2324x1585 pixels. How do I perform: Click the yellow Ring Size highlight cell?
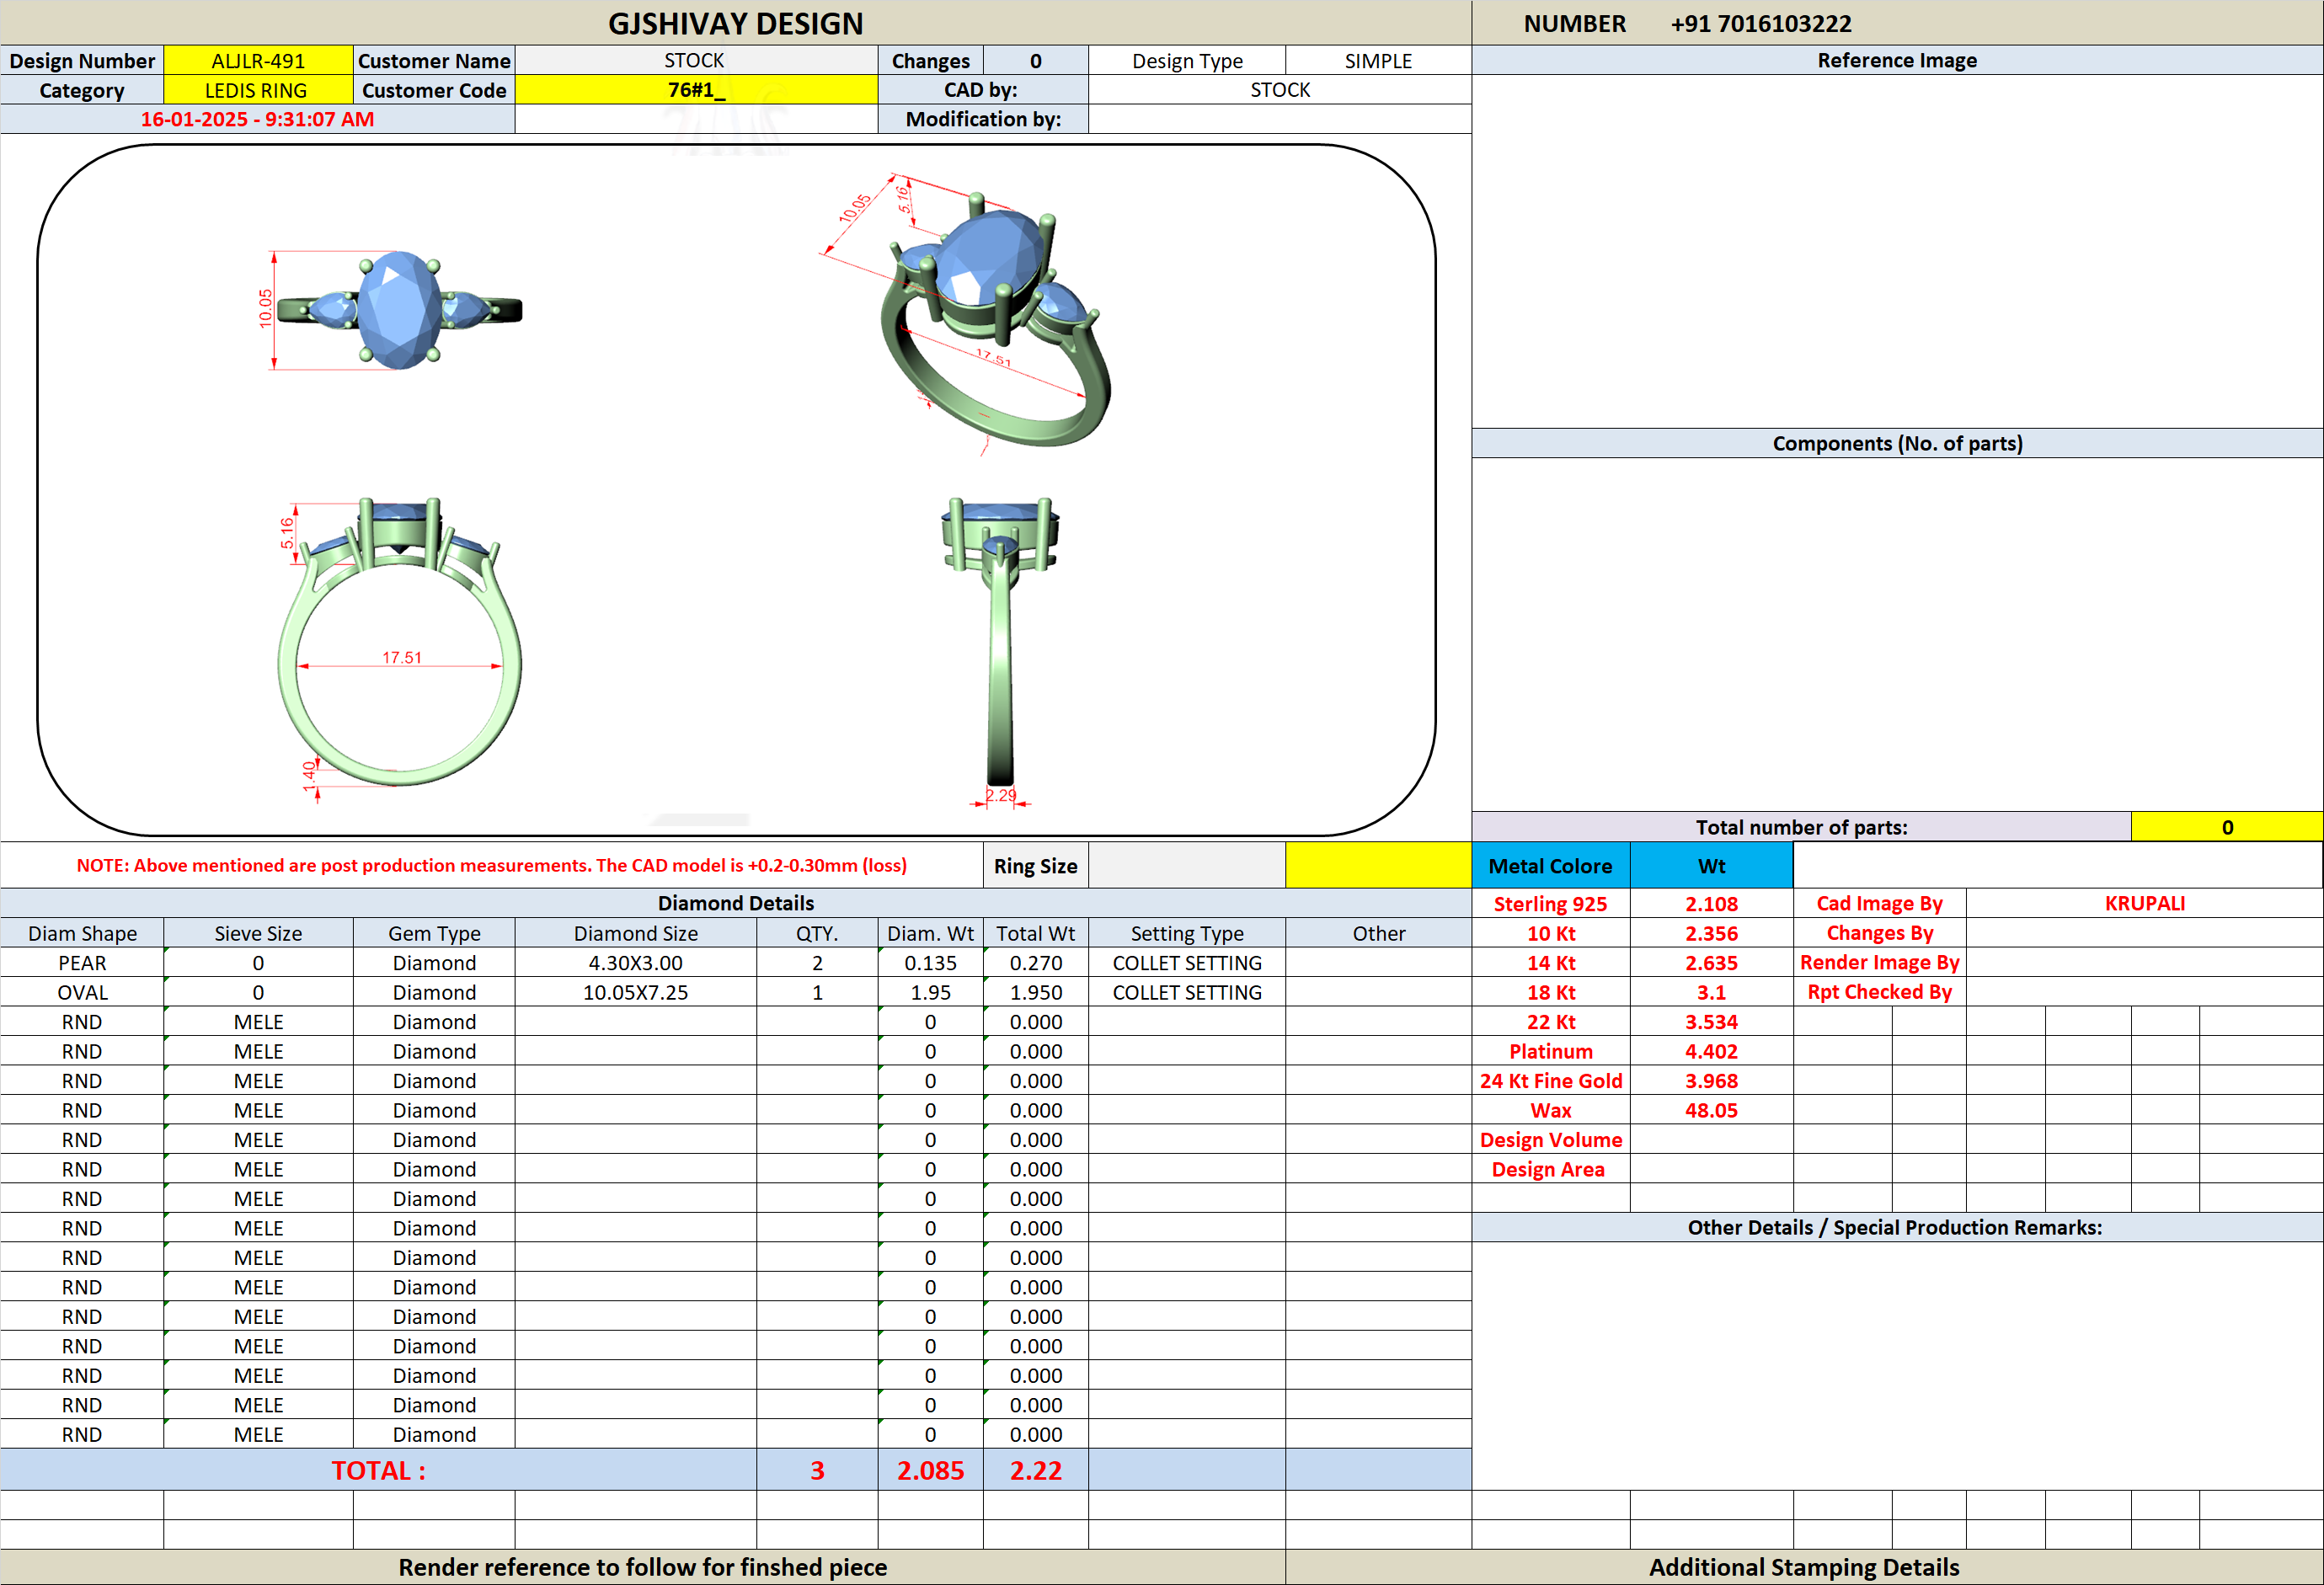click(x=1378, y=865)
